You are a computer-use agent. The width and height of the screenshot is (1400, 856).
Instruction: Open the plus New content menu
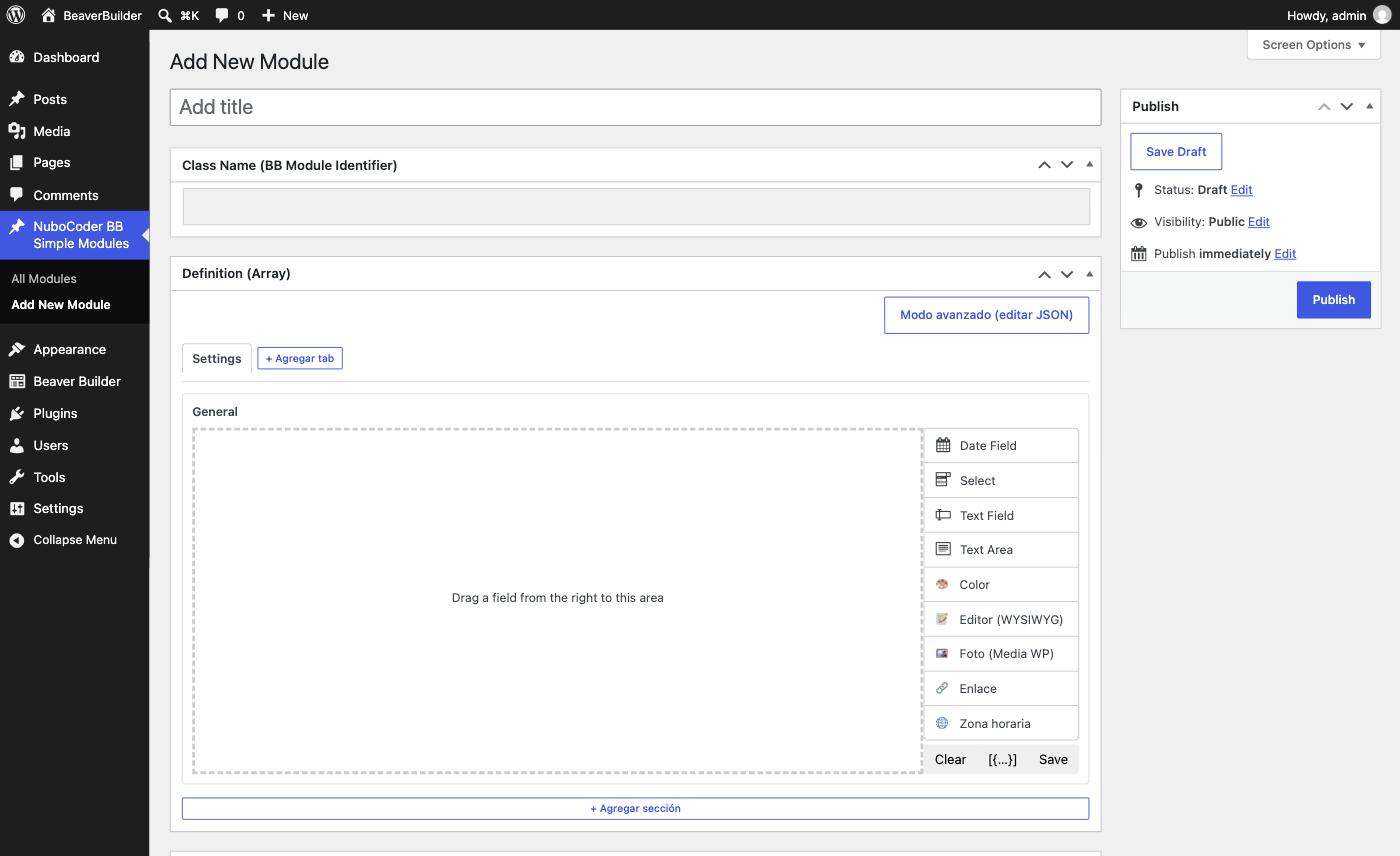(x=284, y=15)
